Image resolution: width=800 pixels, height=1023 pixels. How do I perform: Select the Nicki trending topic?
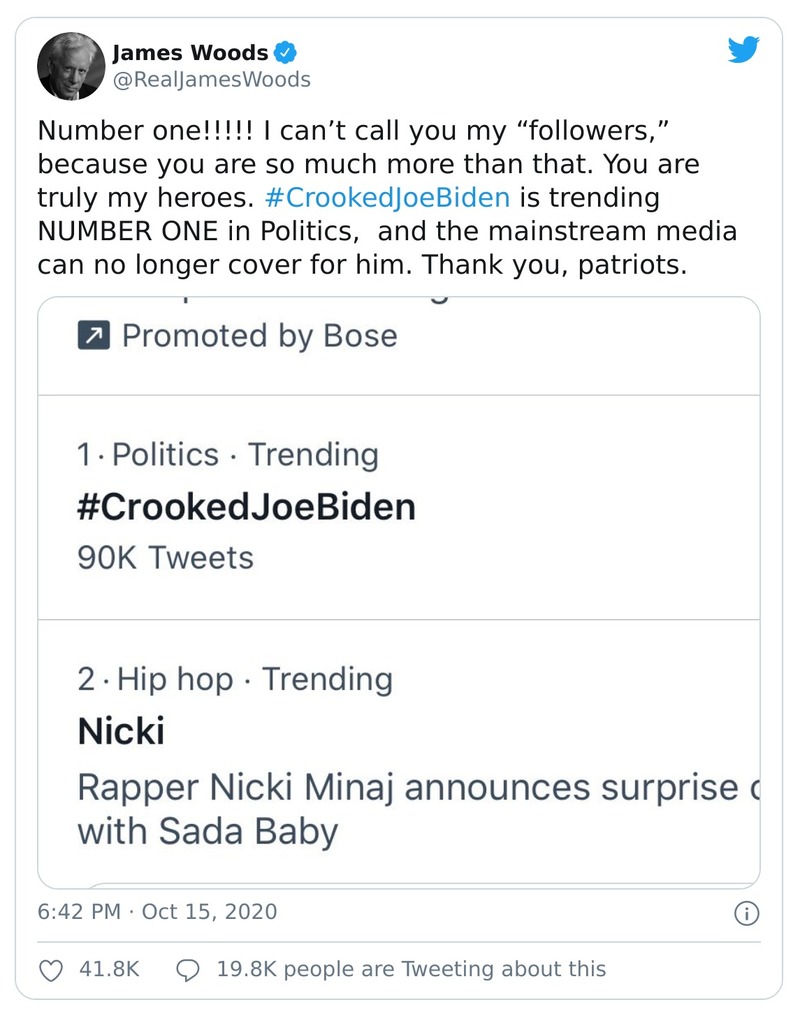120,731
